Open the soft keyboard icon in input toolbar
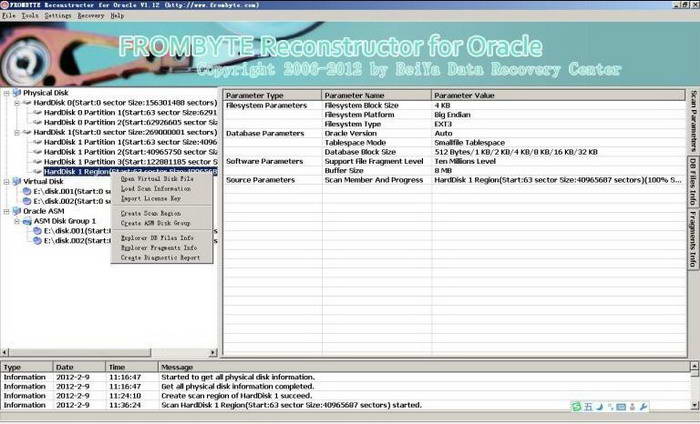This screenshot has height=424, width=700. point(621,407)
